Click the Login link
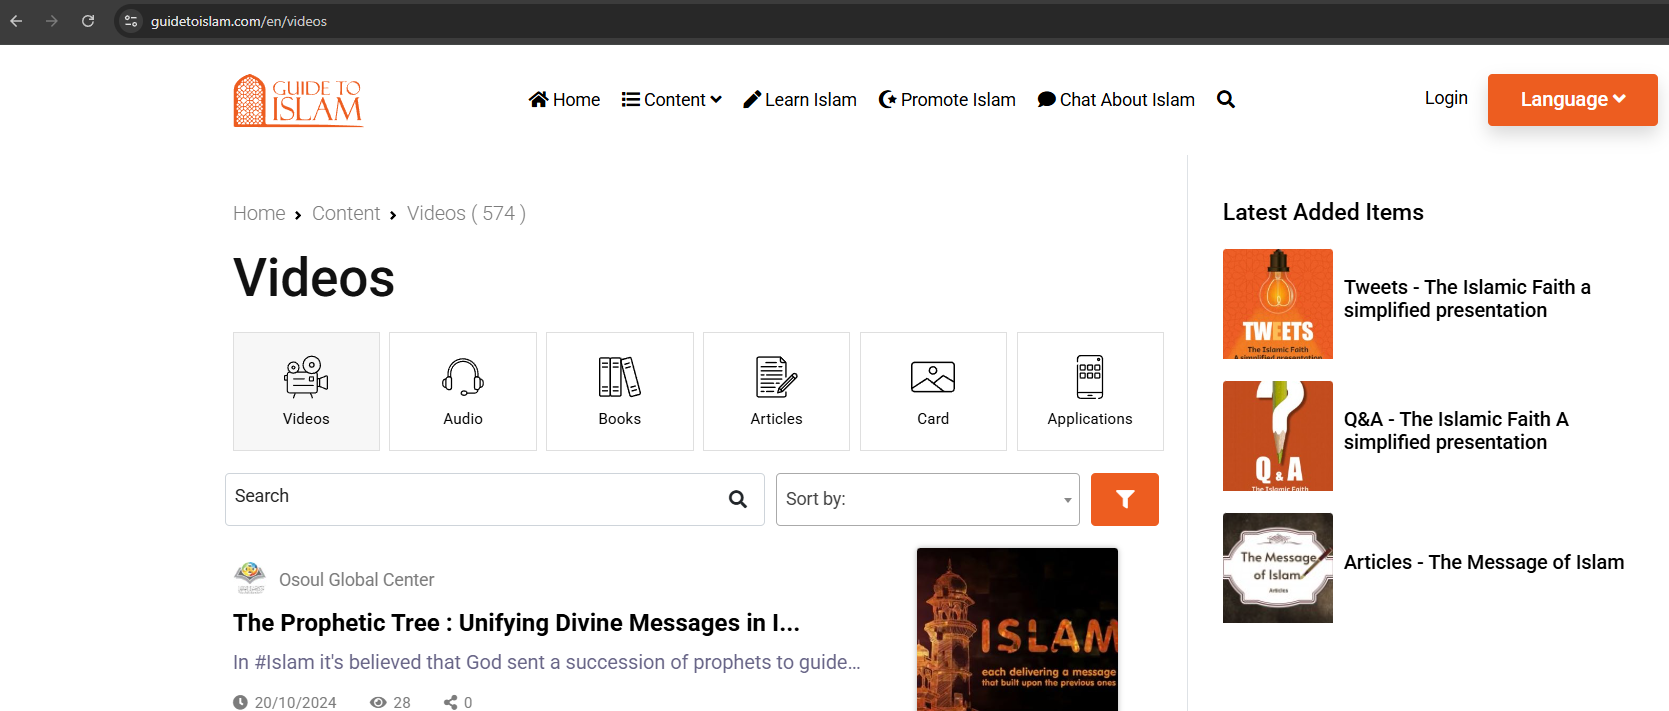 (x=1446, y=98)
